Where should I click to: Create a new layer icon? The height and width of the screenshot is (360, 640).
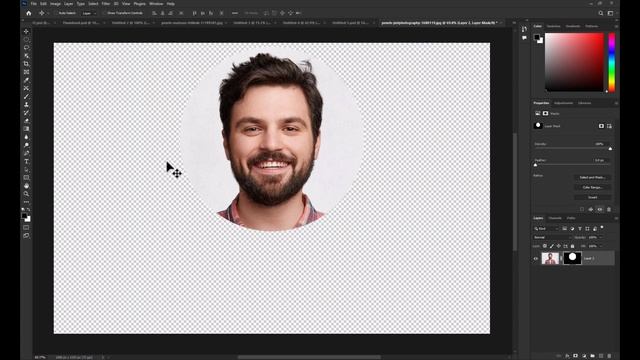point(601,356)
